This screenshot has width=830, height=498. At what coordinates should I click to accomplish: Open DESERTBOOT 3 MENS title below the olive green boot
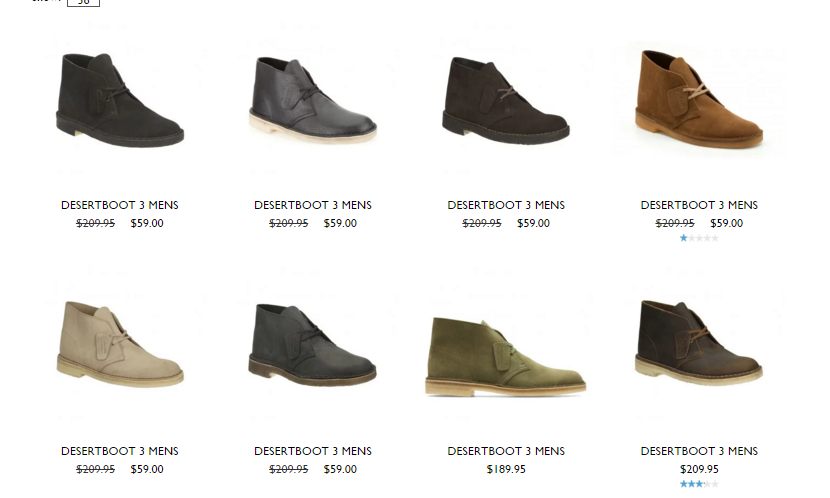[506, 451]
